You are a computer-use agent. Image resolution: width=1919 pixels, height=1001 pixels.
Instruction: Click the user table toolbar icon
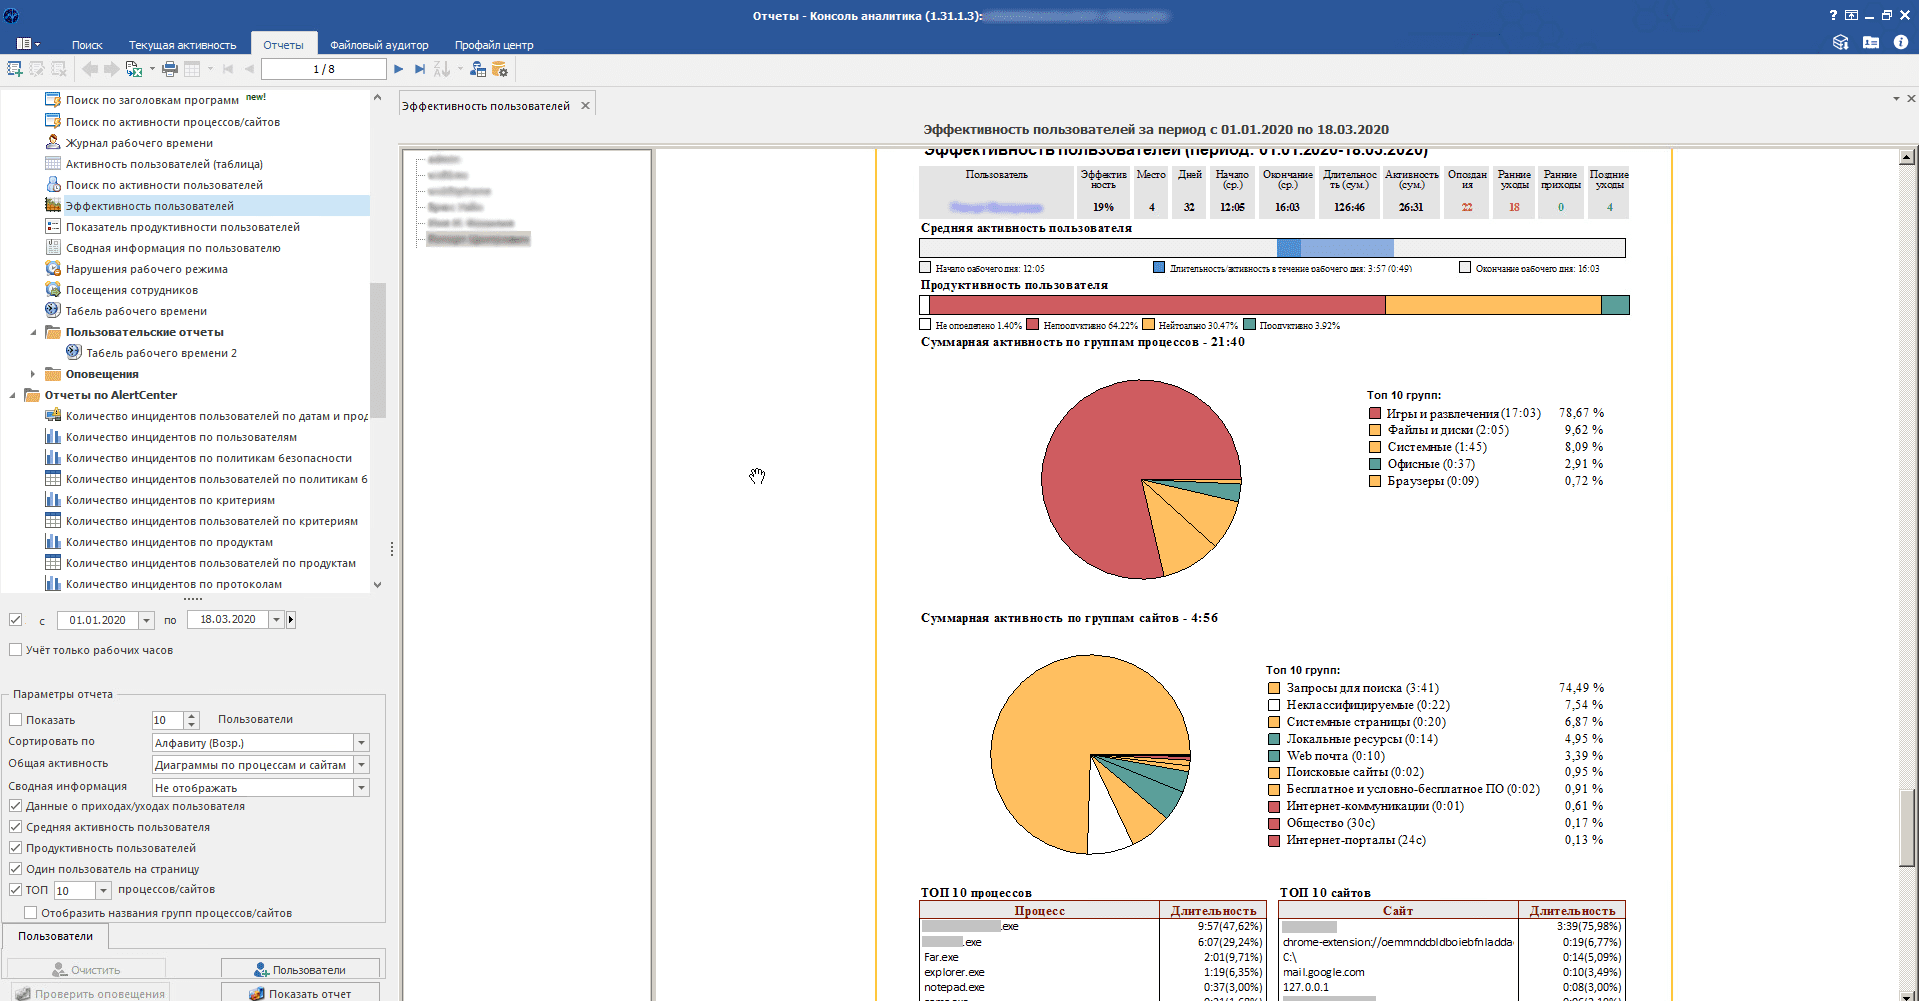[x=478, y=69]
